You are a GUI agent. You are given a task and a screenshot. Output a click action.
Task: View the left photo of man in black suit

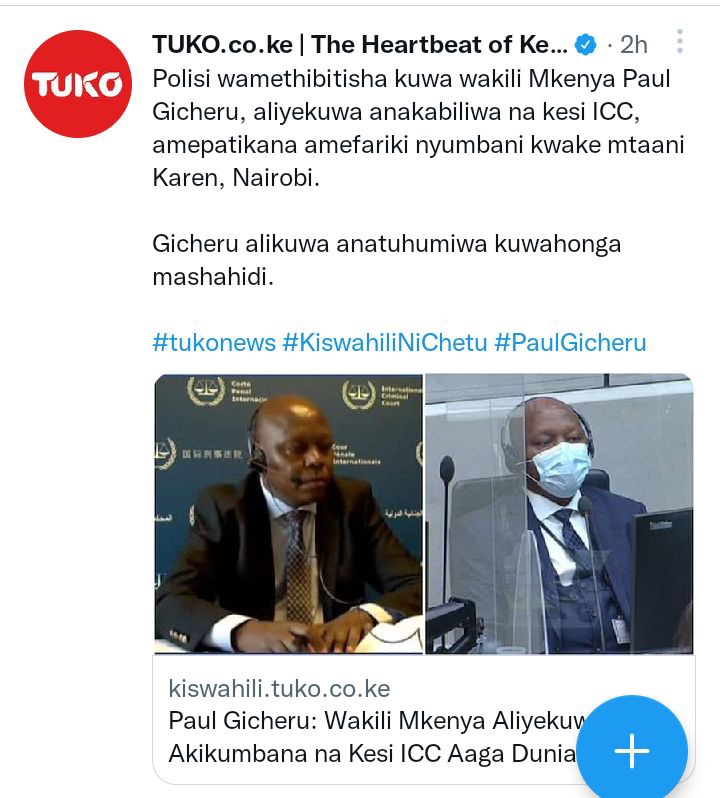point(289,514)
